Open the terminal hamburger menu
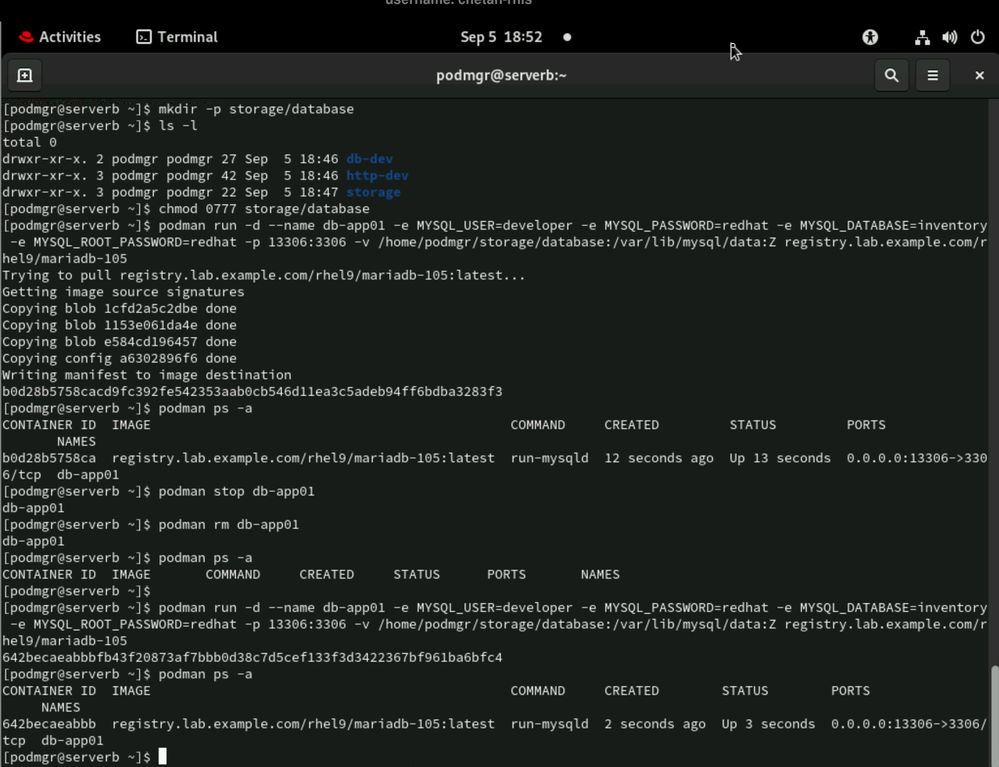999x767 pixels. (x=932, y=75)
